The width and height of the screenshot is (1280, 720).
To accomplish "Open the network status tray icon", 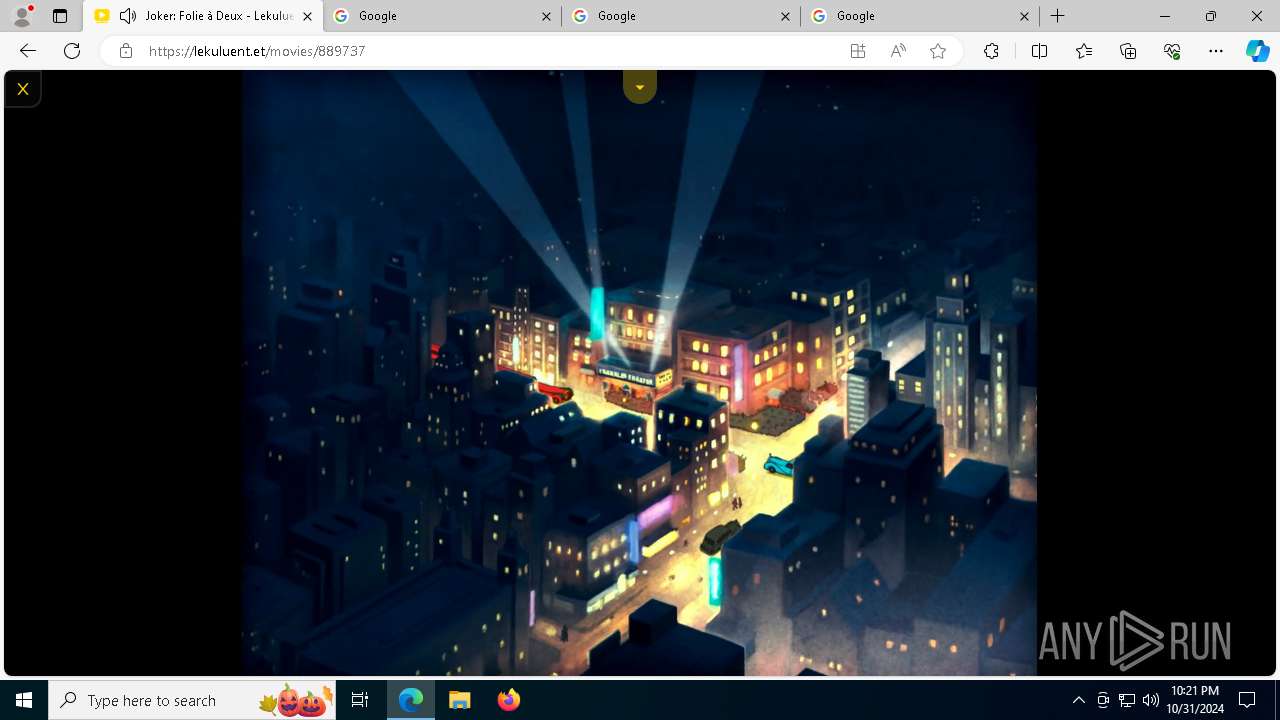I will click(x=1127, y=700).
